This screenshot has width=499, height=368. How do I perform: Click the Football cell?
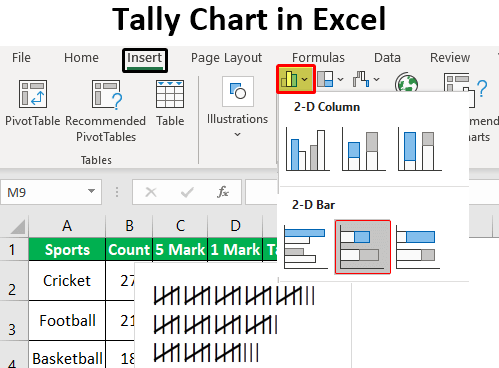[67, 321]
